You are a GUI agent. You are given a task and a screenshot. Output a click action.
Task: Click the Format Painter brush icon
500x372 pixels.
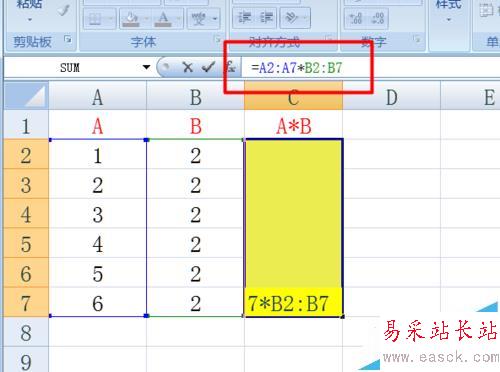coord(63,10)
